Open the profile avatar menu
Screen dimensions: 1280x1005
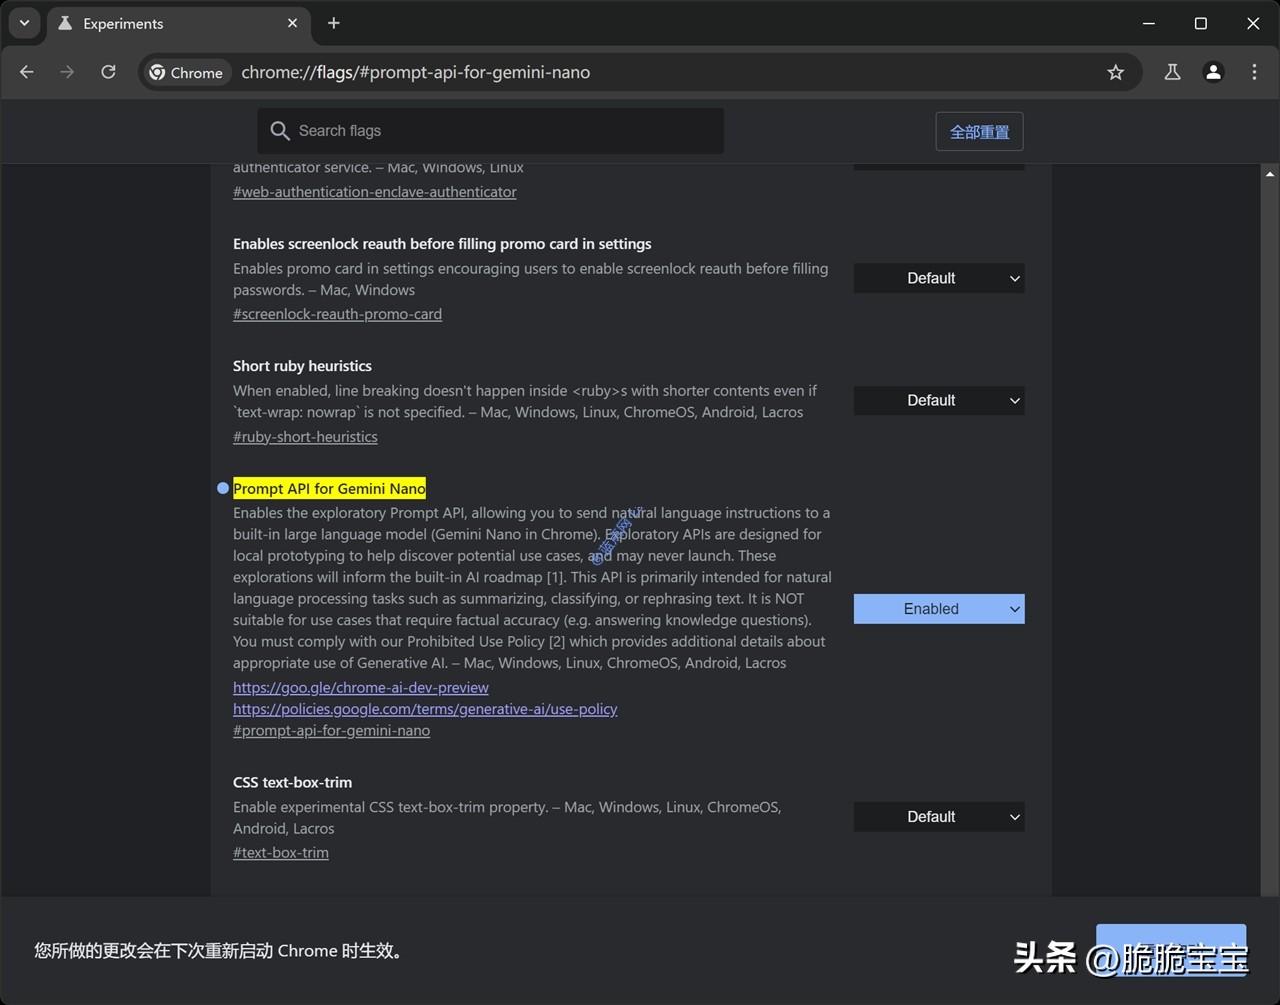coord(1213,72)
